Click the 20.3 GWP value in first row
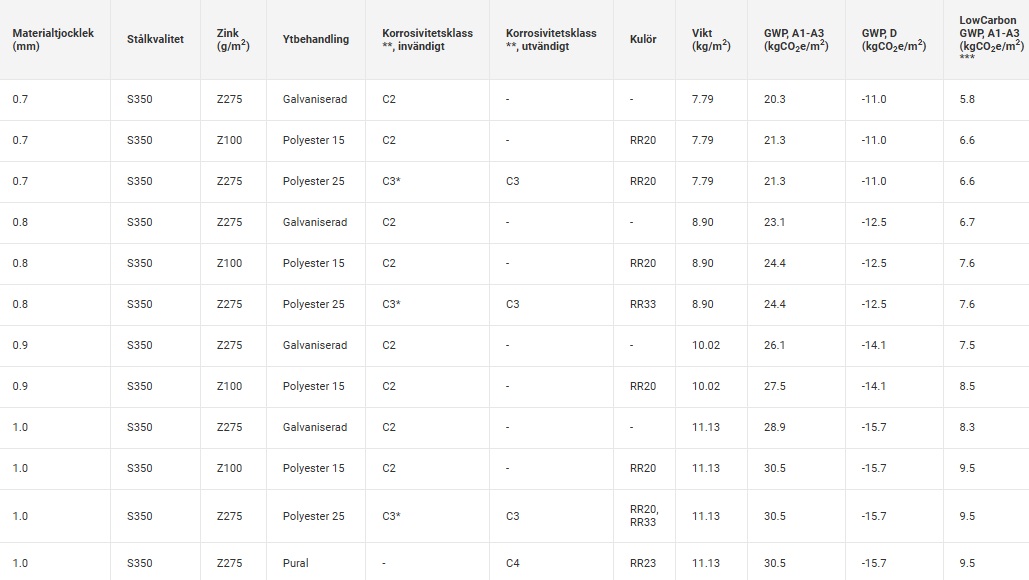The image size is (1029, 580). pos(774,99)
